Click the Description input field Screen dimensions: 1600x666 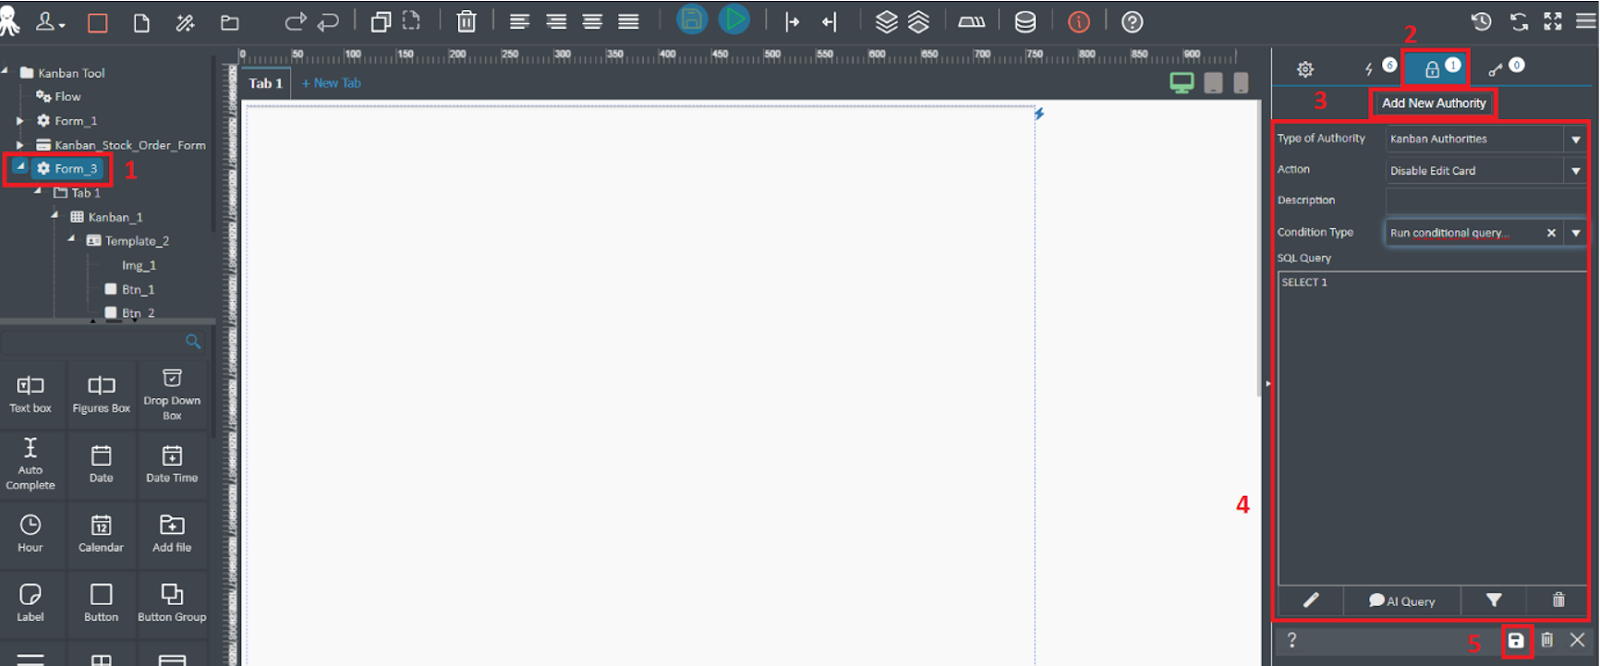point(1486,201)
